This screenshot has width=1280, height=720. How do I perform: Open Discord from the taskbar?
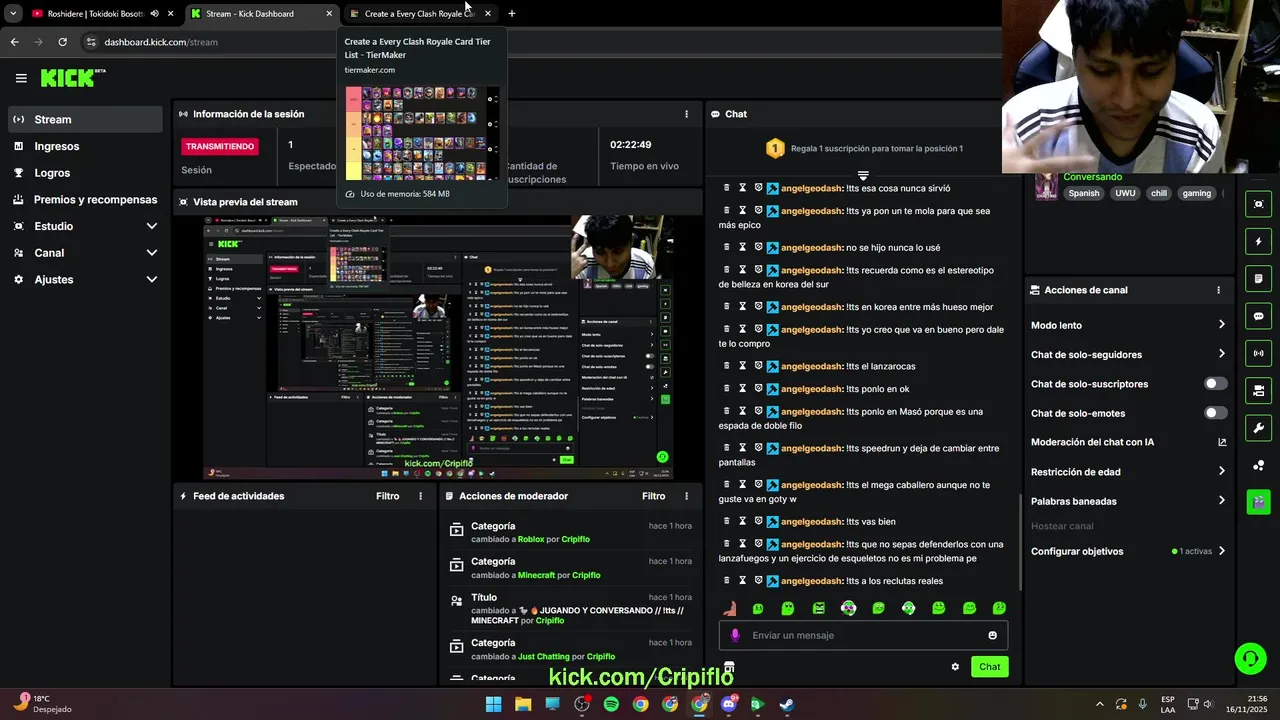(728, 704)
